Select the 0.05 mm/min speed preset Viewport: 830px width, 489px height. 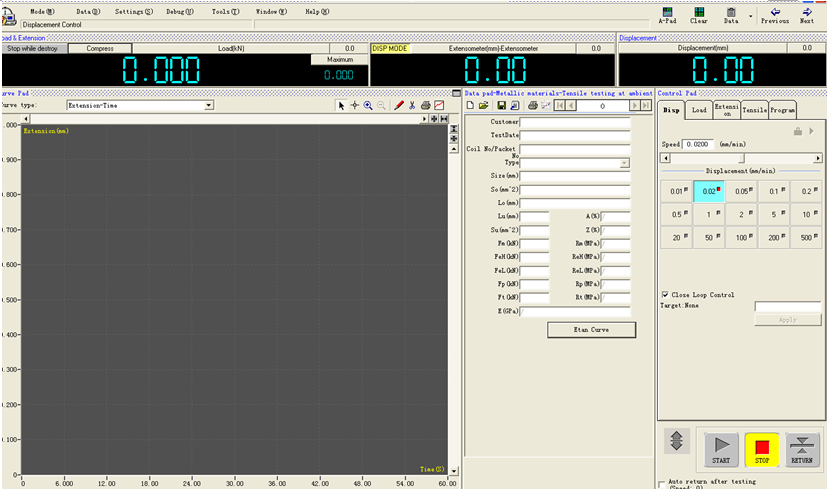pos(741,191)
